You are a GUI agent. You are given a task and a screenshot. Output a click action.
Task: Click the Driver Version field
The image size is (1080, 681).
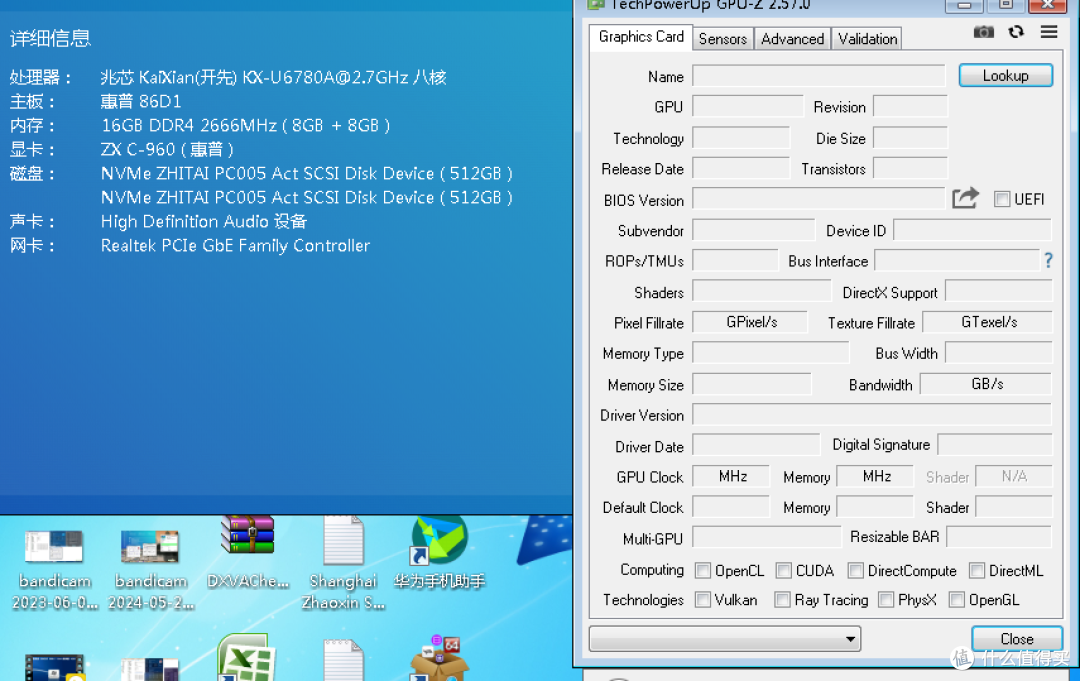click(x=872, y=415)
